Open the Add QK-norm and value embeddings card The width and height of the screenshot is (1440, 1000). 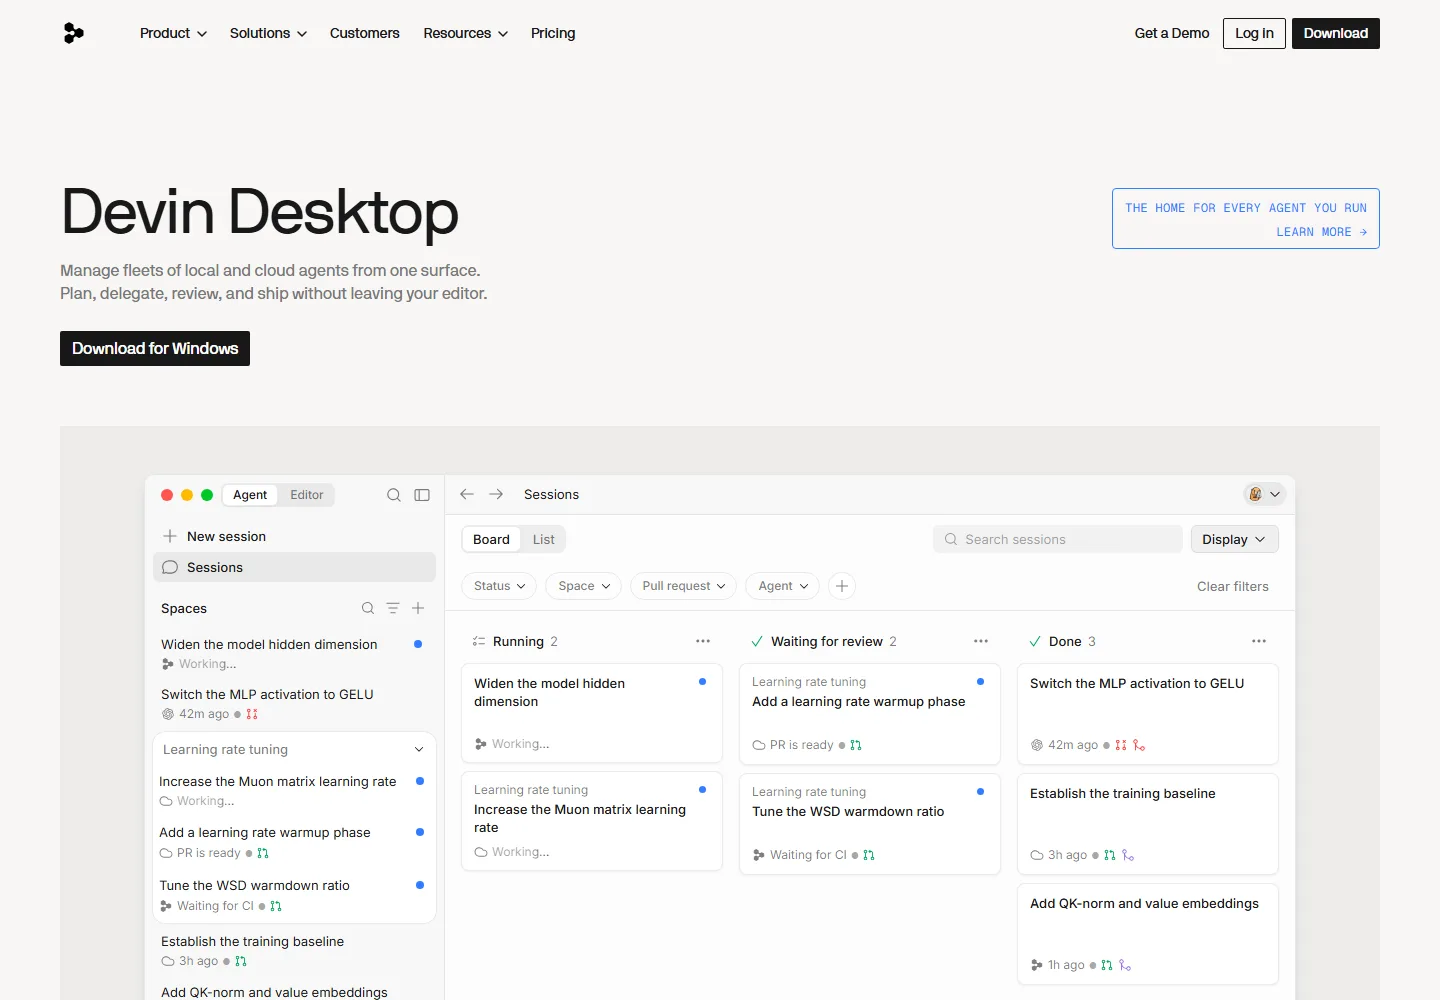click(1148, 934)
